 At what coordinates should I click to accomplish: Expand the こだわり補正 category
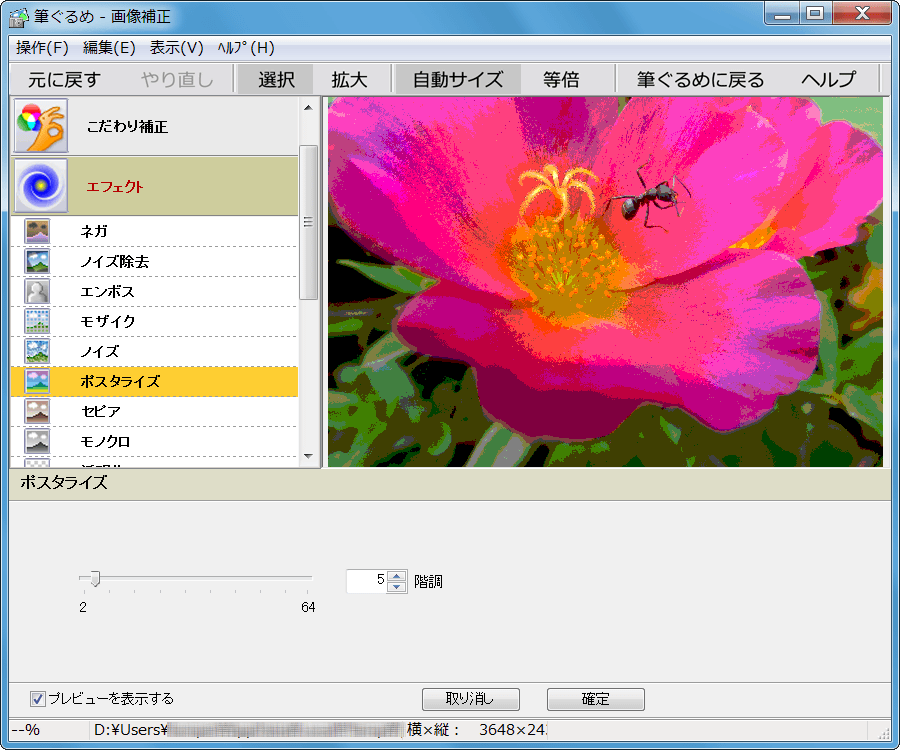point(154,125)
